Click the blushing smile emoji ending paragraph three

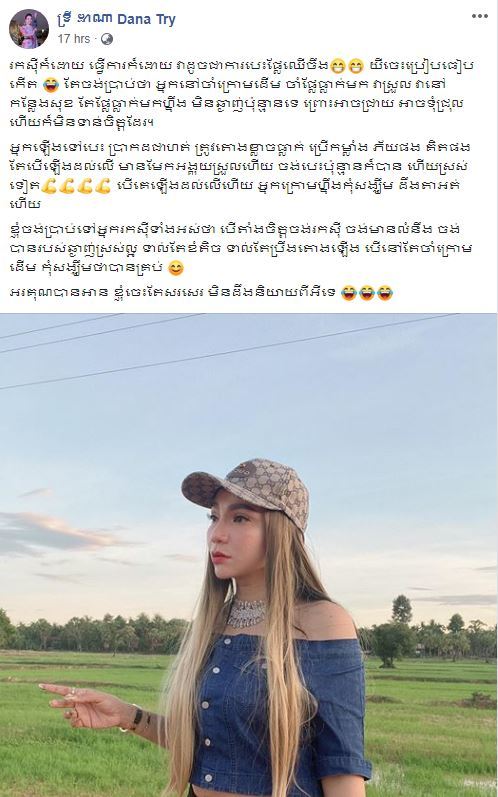pyautogui.click(x=175, y=268)
